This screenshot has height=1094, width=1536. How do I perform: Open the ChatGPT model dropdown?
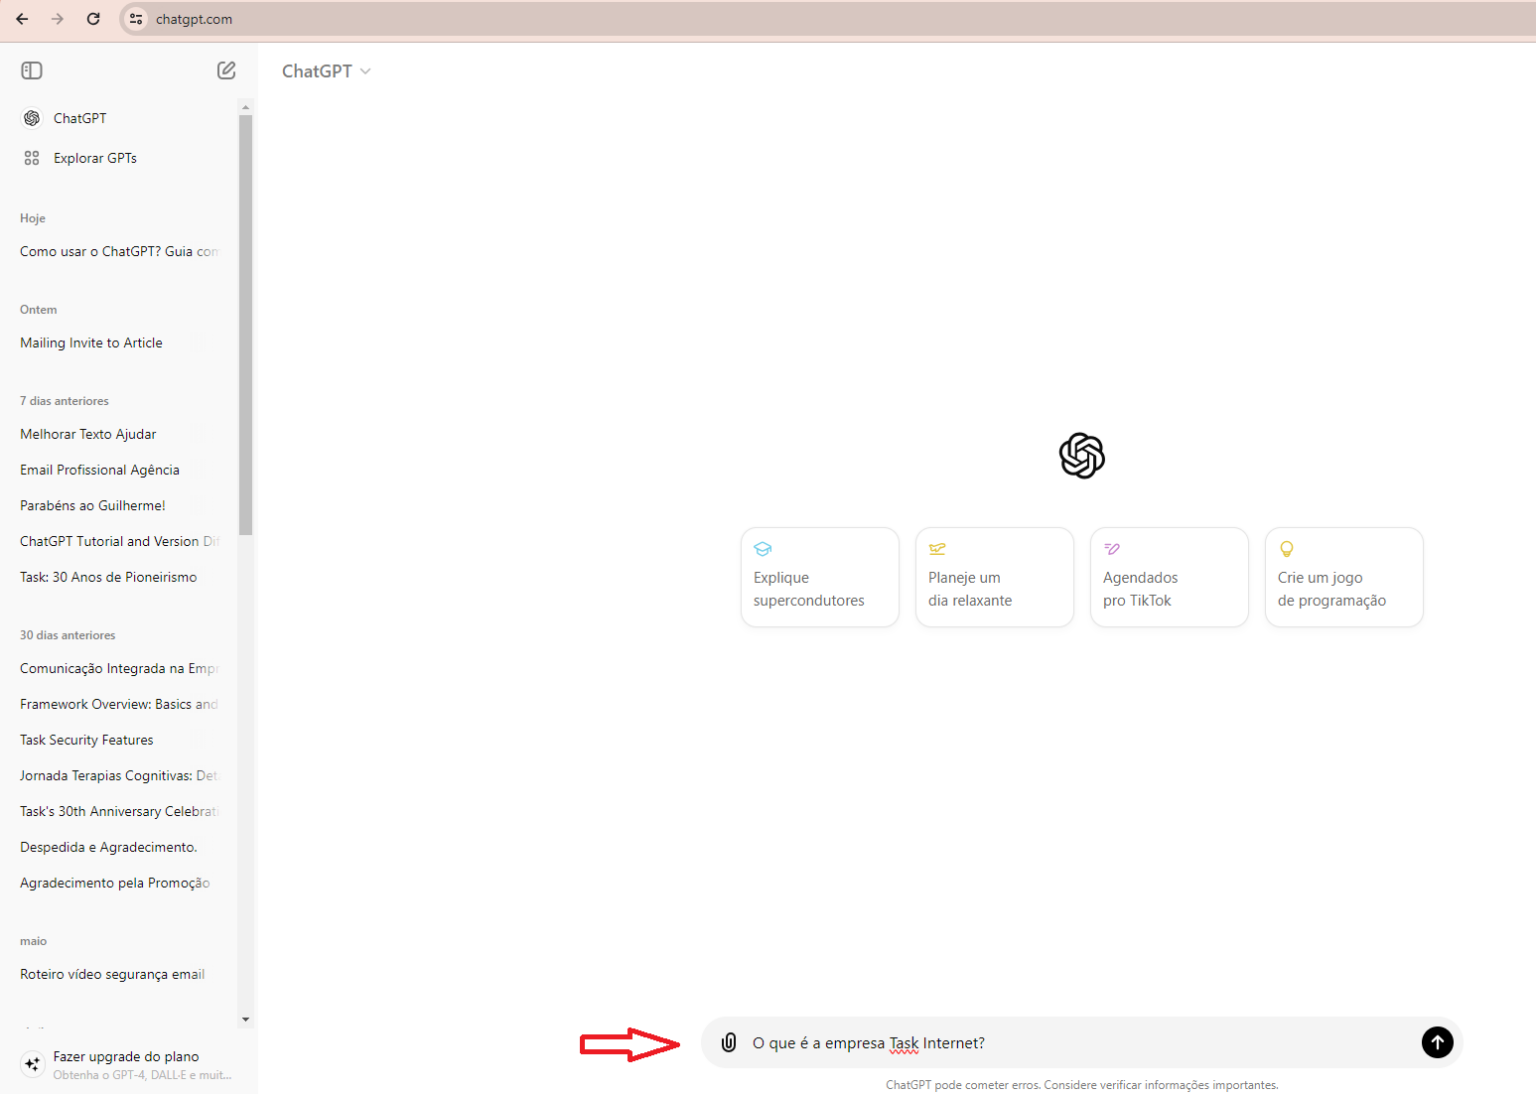click(326, 70)
